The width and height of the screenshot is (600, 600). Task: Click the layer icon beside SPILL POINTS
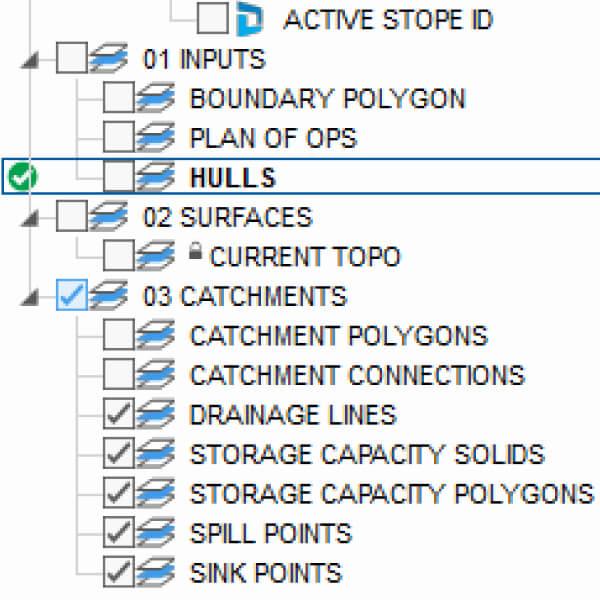click(155, 532)
